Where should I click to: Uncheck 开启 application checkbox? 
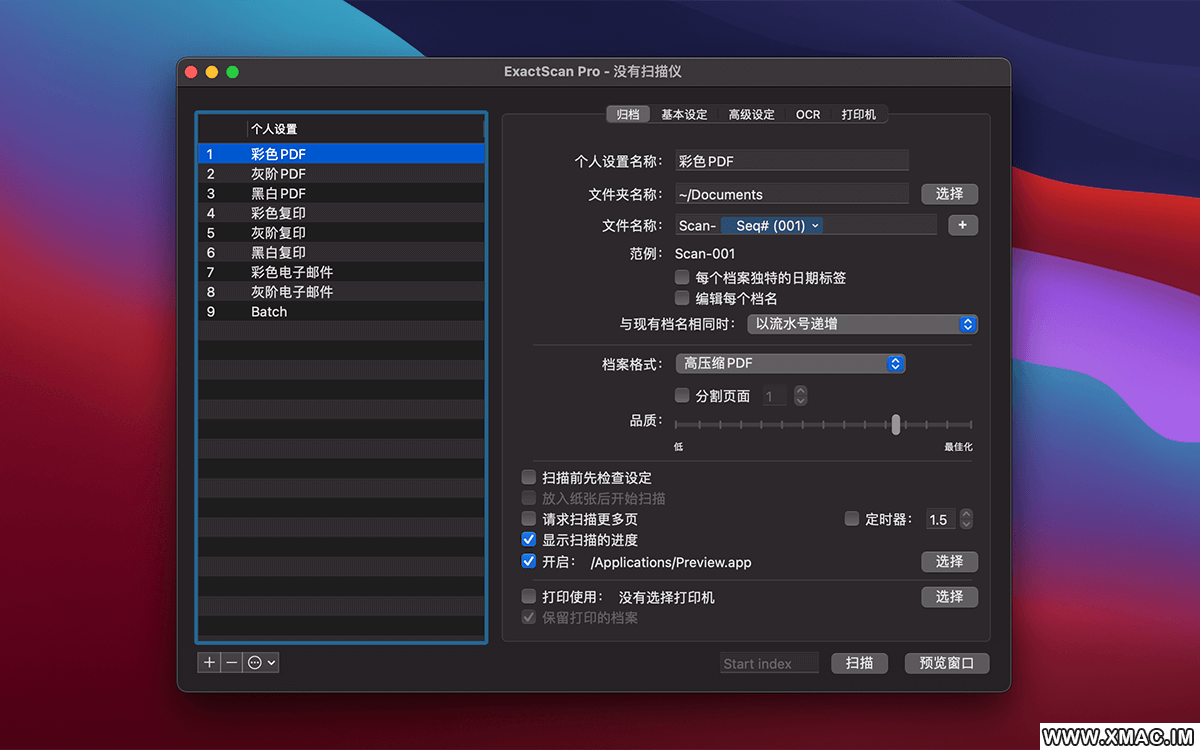click(x=529, y=562)
